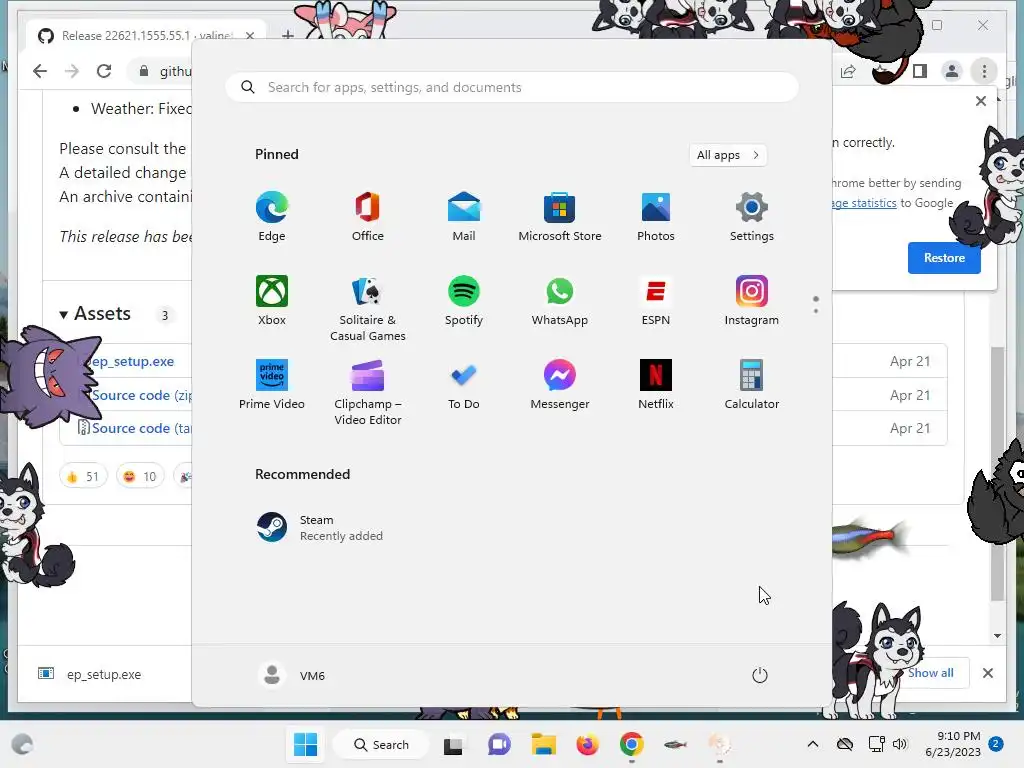Open the Mail app
This screenshot has height=768, width=1024.
464,217
